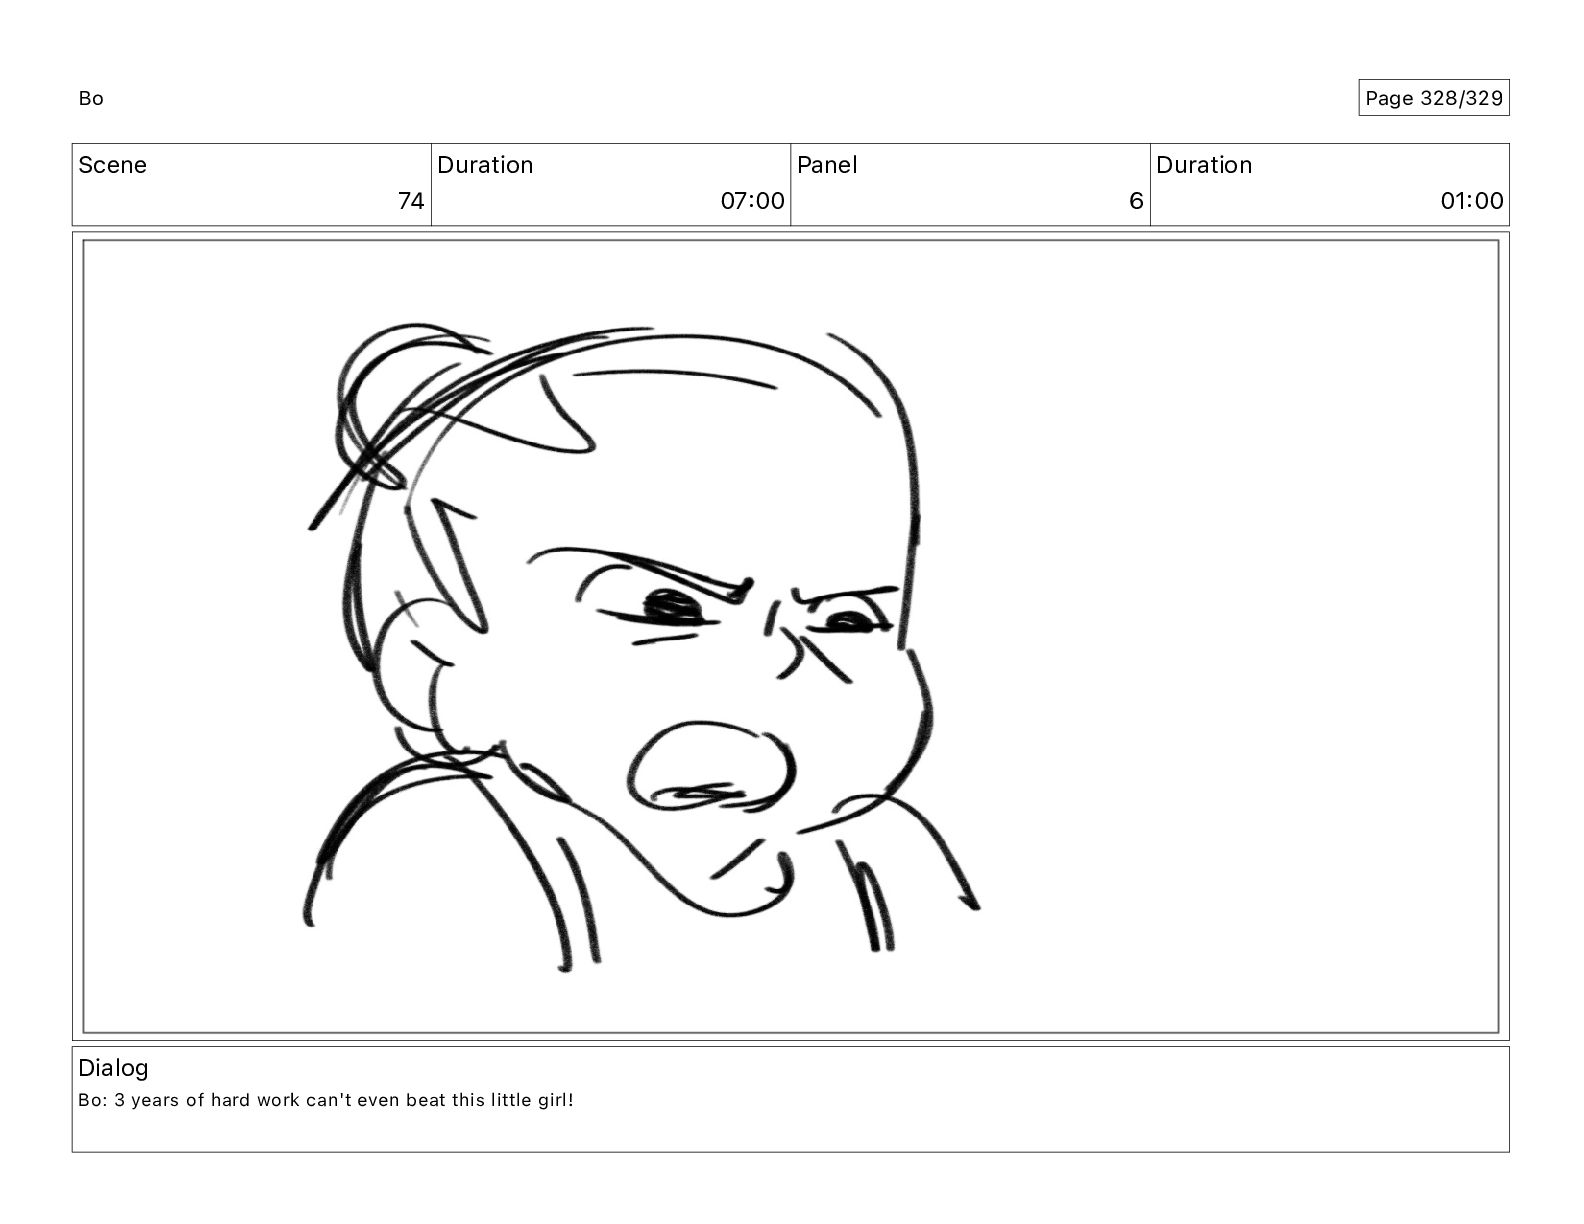
Task: Click the panel duration value 01:00
Action: click(x=1472, y=201)
